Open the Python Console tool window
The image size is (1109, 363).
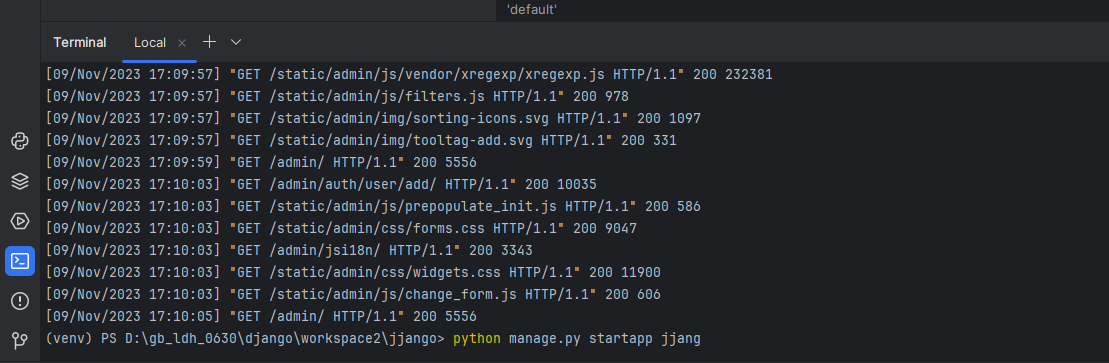(x=20, y=141)
